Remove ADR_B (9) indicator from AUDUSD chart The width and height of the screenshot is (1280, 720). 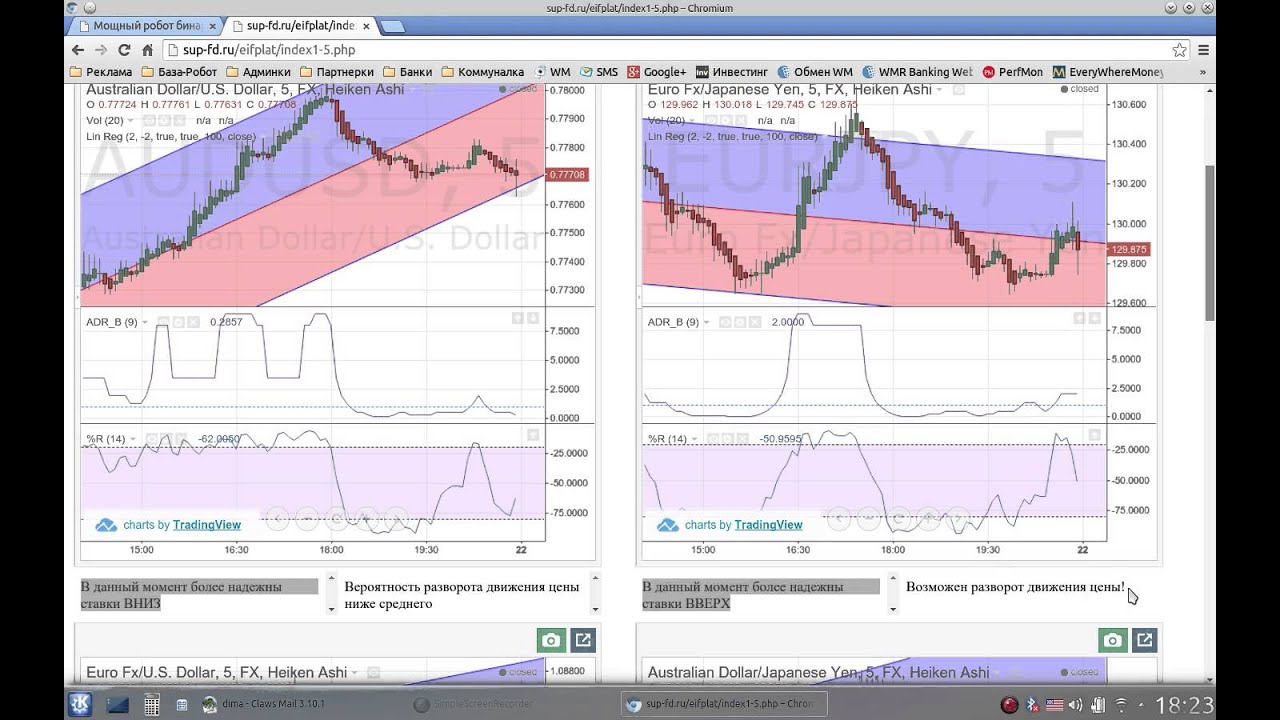(x=193, y=322)
